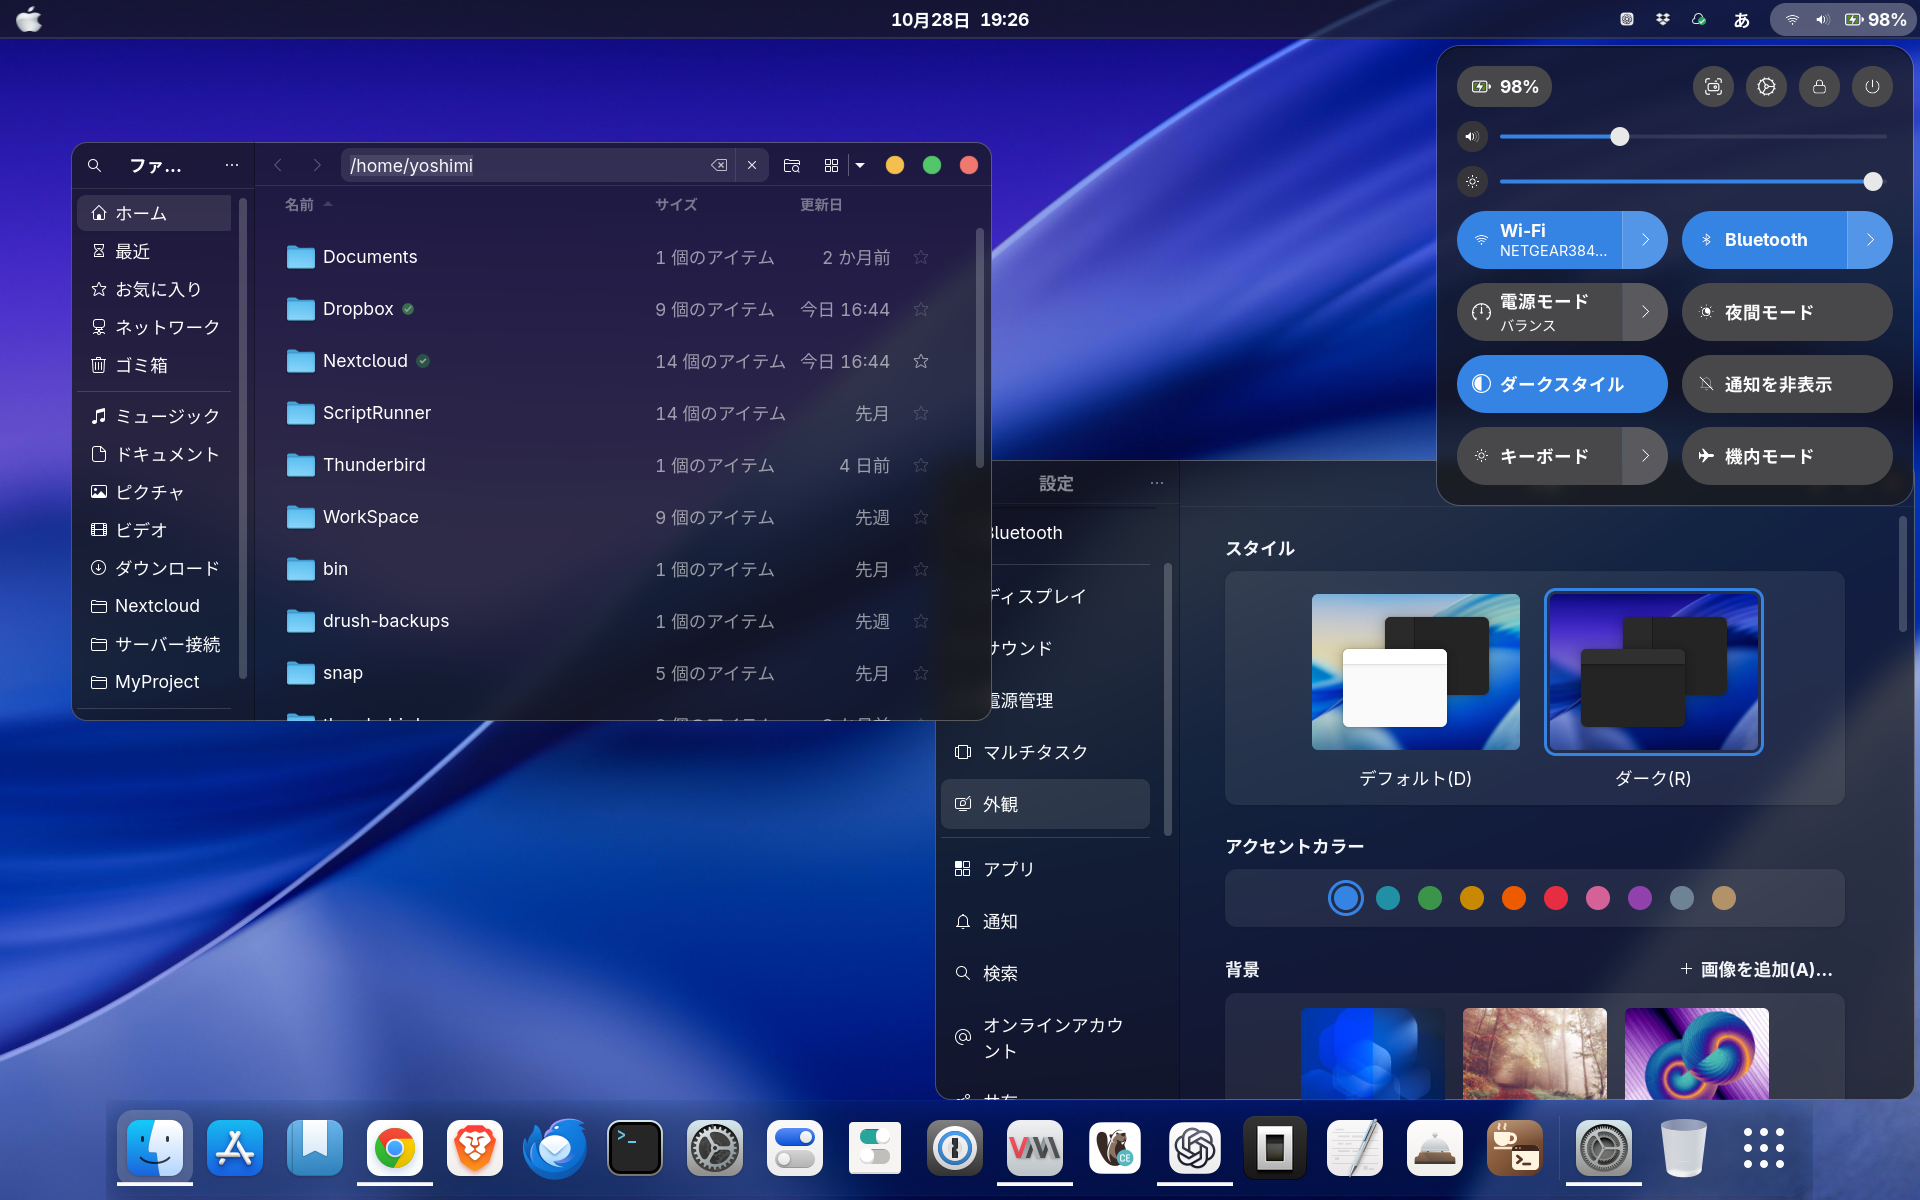Toggle night mode (夜間モード)
Viewport: 1920px width, 1200px height.
click(1787, 312)
